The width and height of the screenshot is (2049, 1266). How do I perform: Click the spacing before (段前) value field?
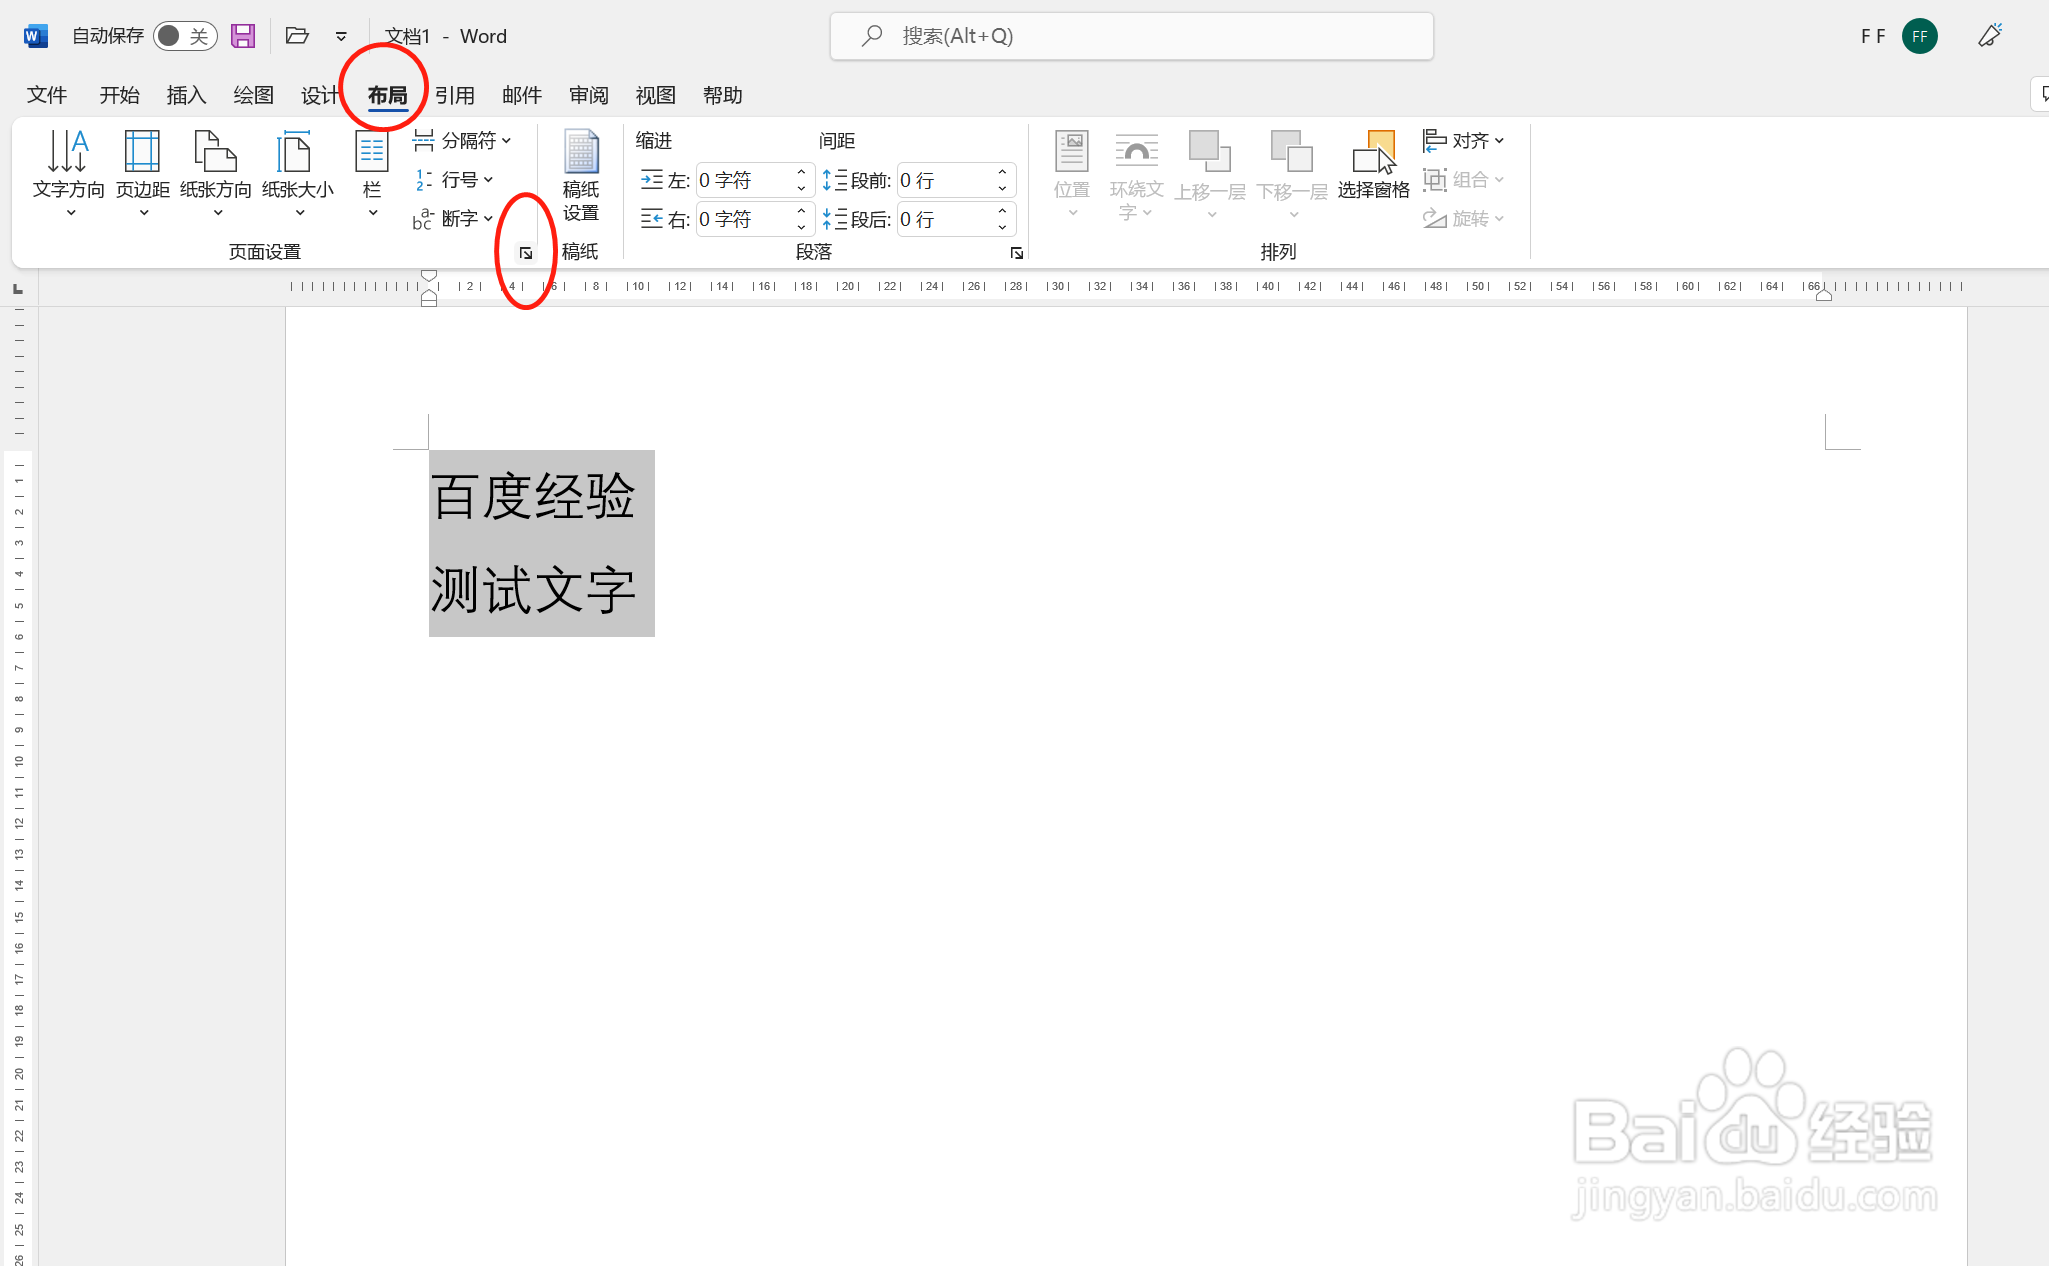(945, 180)
